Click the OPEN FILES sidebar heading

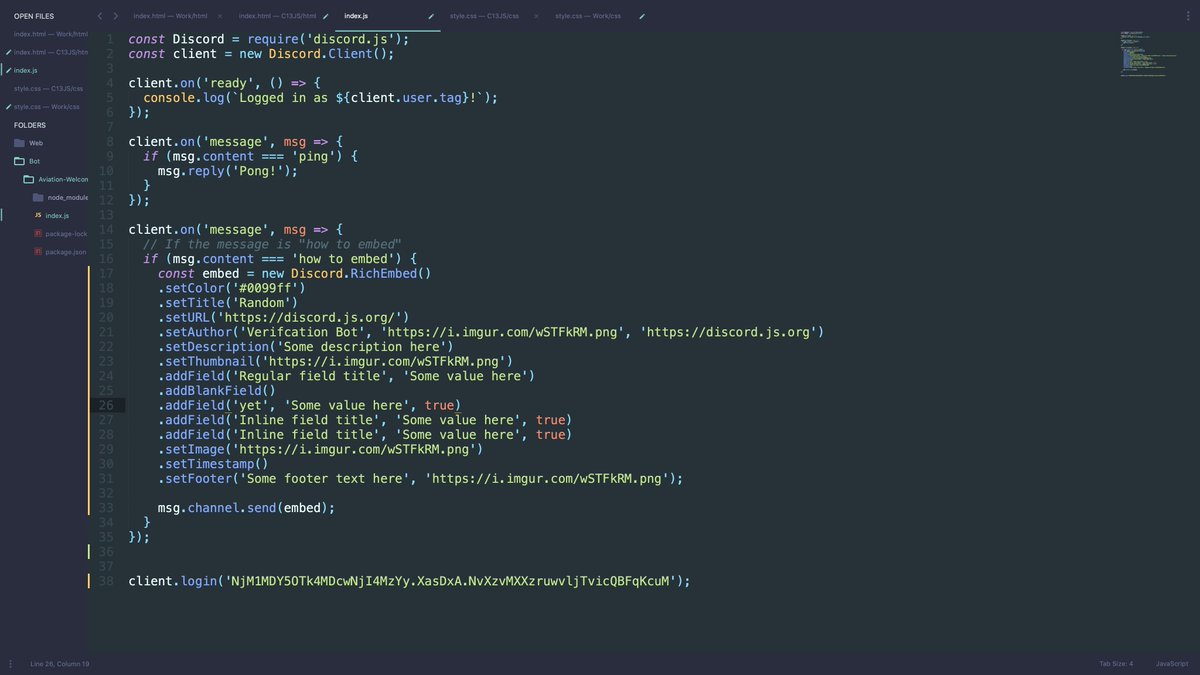[x=34, y=16]
